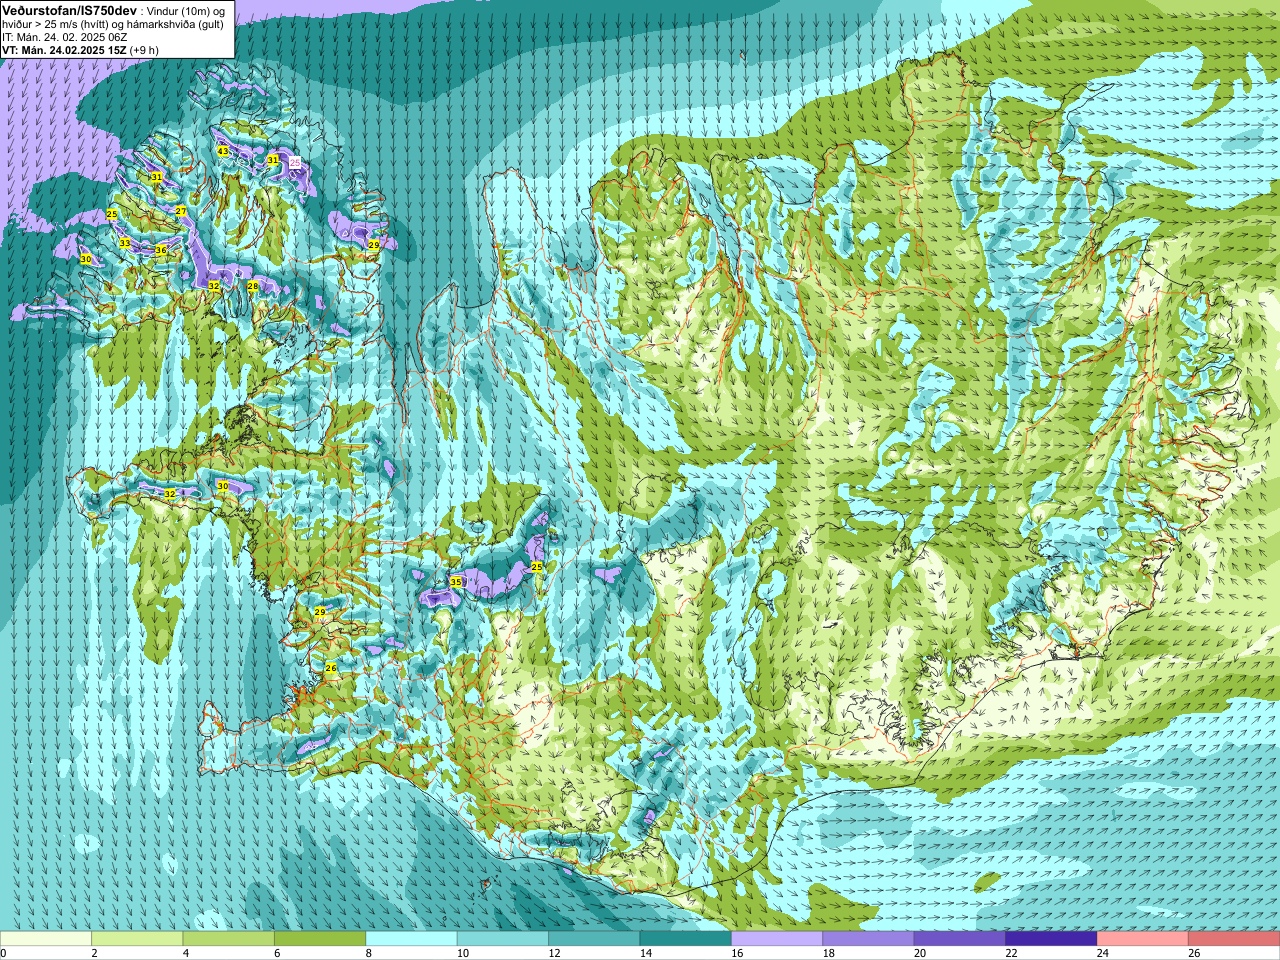The height and width of the screenshot is (960, 1280).
Task: Click the yellow 30 label next to 33
Action: point(86,259)
